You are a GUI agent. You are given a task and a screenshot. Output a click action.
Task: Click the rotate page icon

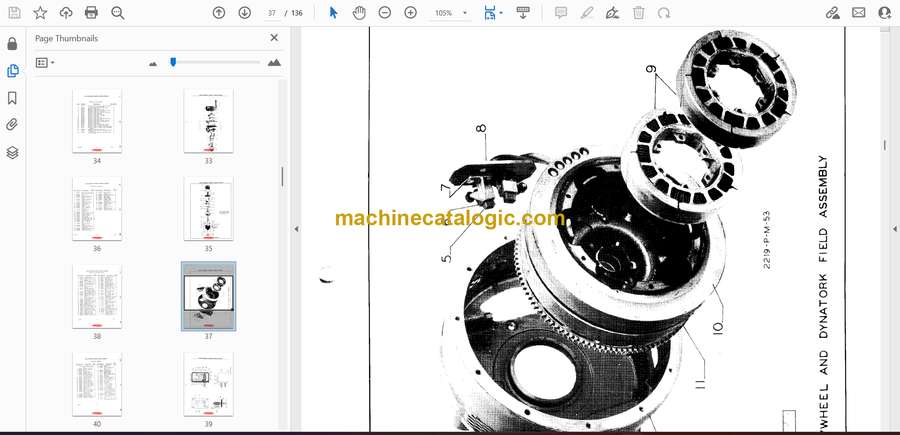(664, 13)
